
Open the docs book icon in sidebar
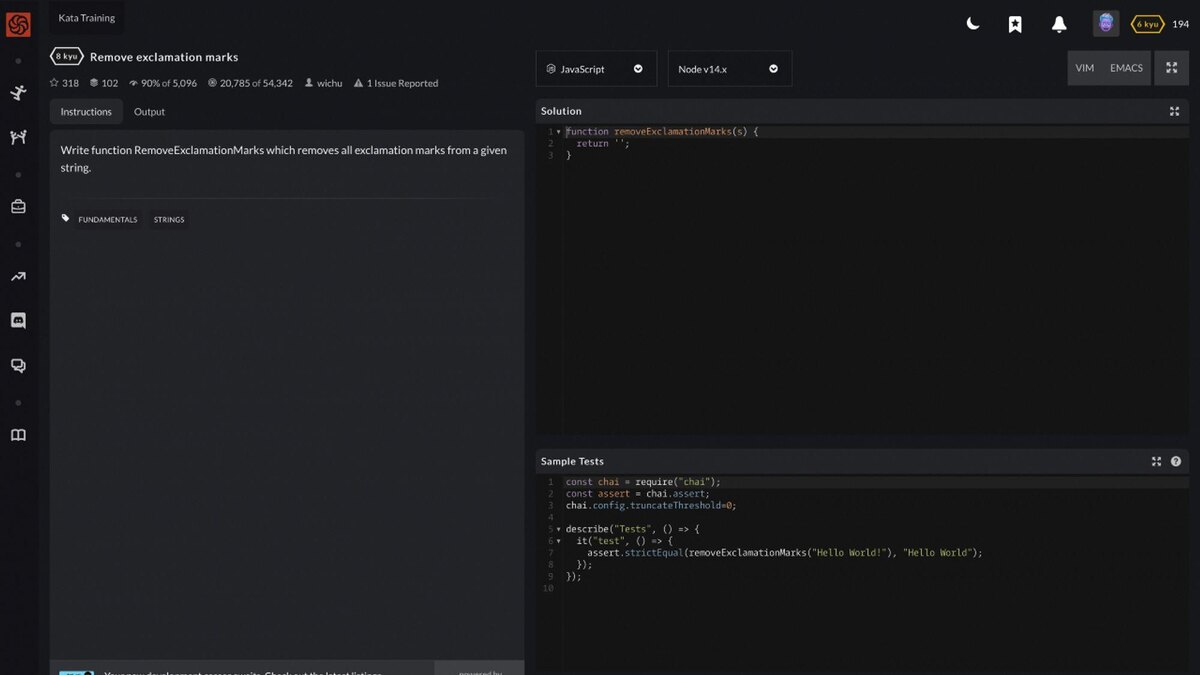[18, 434]
